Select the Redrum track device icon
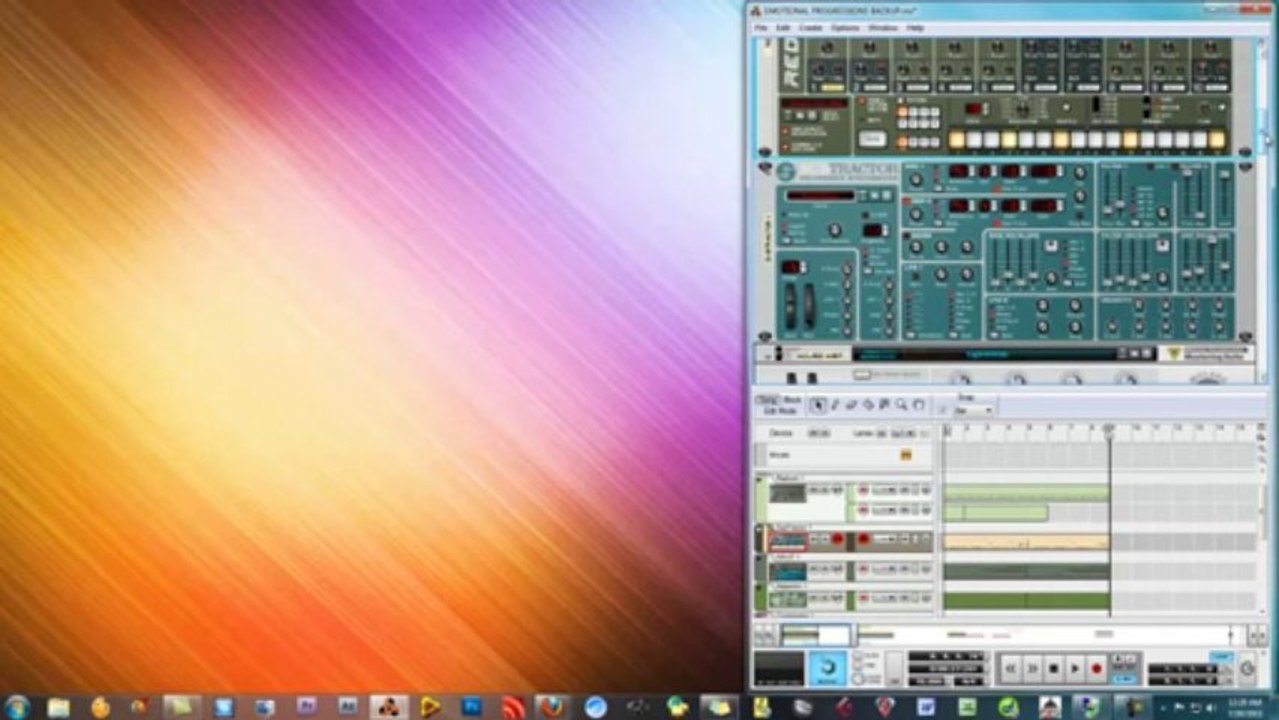Image resolution: width=1279 pixels, height=720 pixels. point(788,493)
